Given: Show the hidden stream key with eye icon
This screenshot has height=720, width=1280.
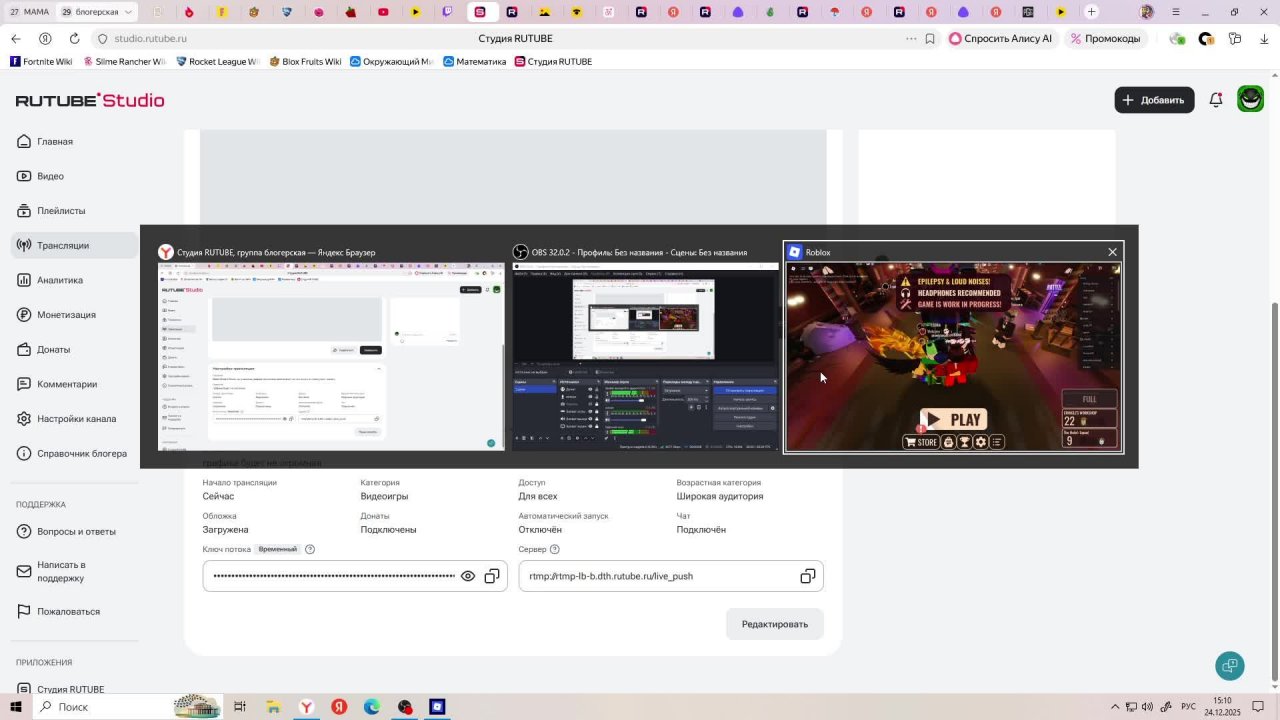Looking at the screenshot, I should [468, 576].
